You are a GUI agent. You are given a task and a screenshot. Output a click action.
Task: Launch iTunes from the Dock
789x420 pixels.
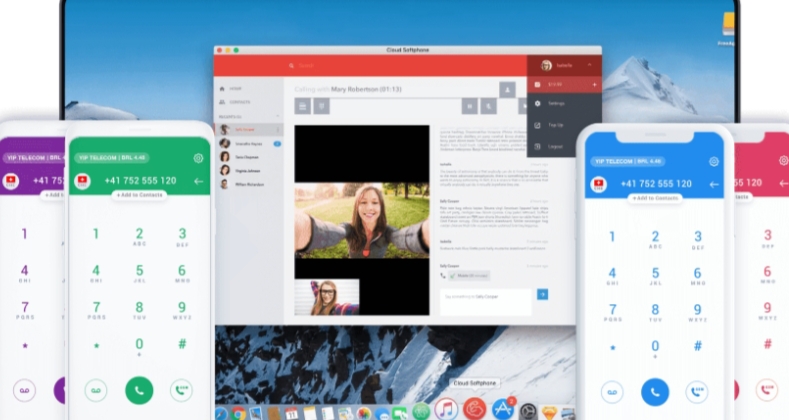pyautogui.click(x=446, y=409)
